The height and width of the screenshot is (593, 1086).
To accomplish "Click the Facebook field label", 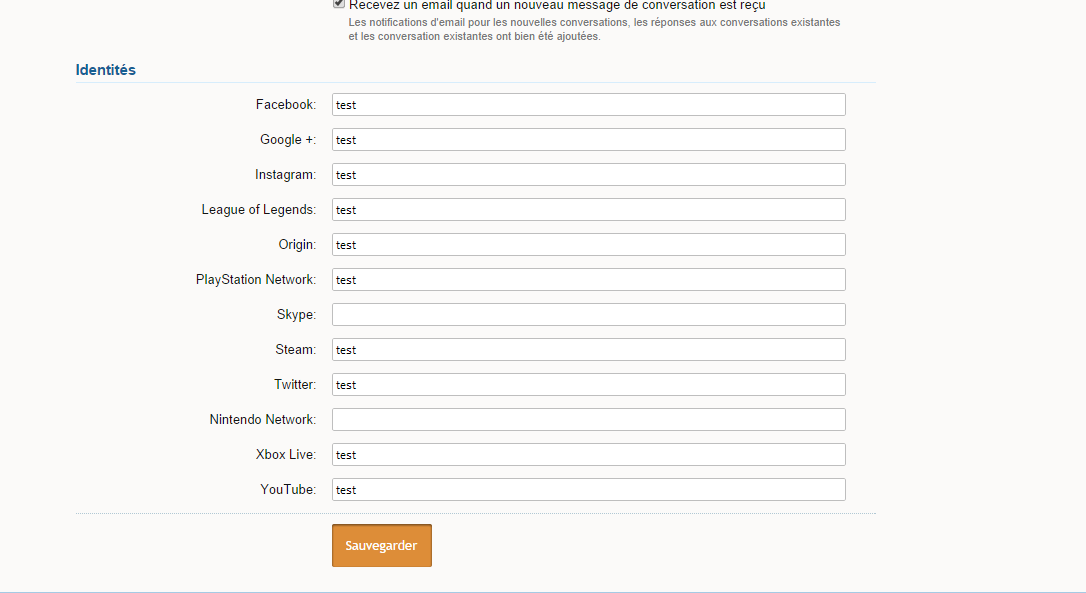I will [x=285, y=105].
